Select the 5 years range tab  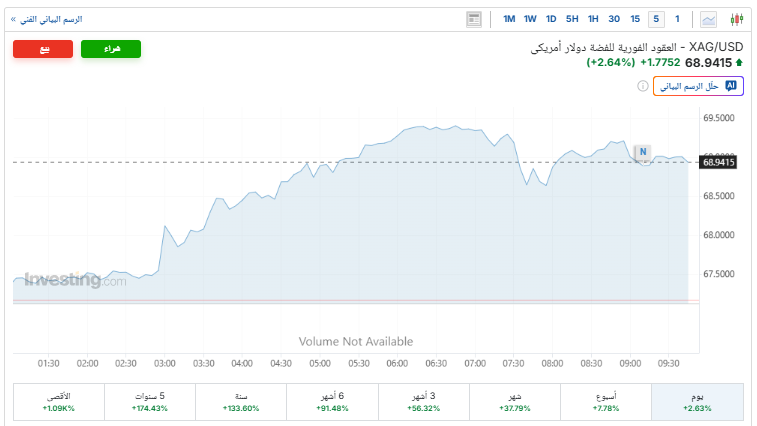click(x=150, y=402)
